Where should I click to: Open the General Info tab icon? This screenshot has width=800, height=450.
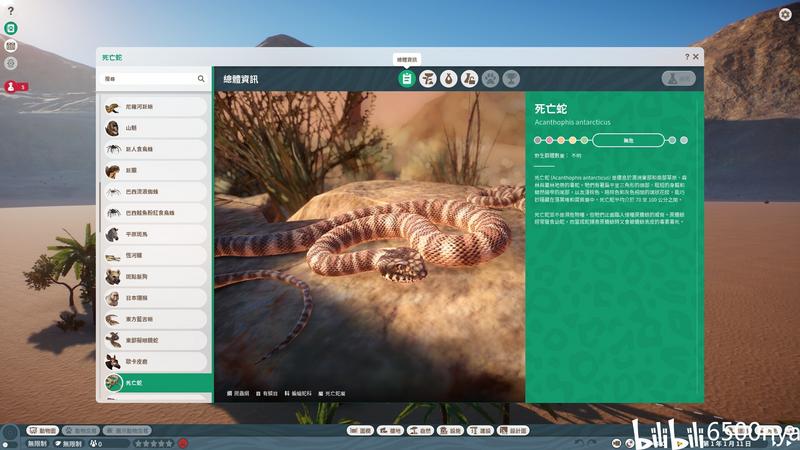(x=407, y=79)
